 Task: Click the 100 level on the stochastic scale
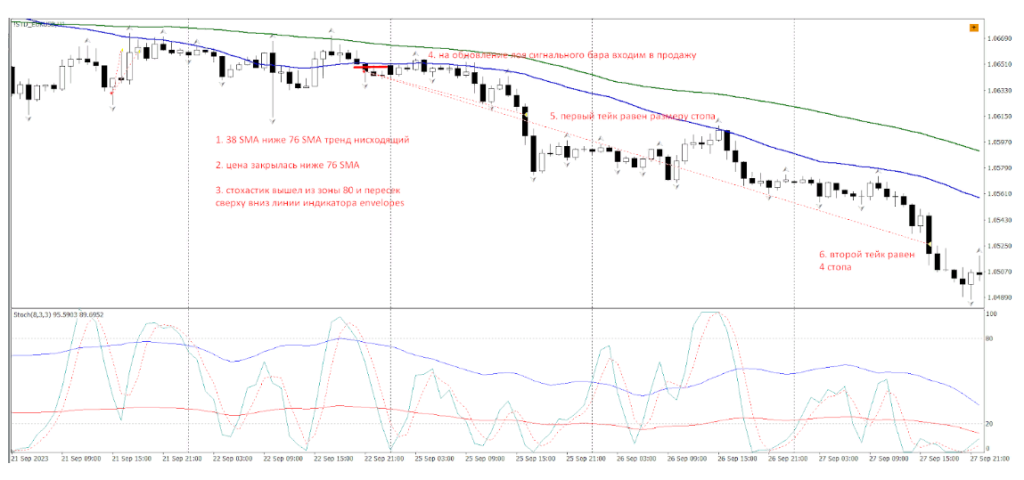pyautogui.click(x=991, y=314)
